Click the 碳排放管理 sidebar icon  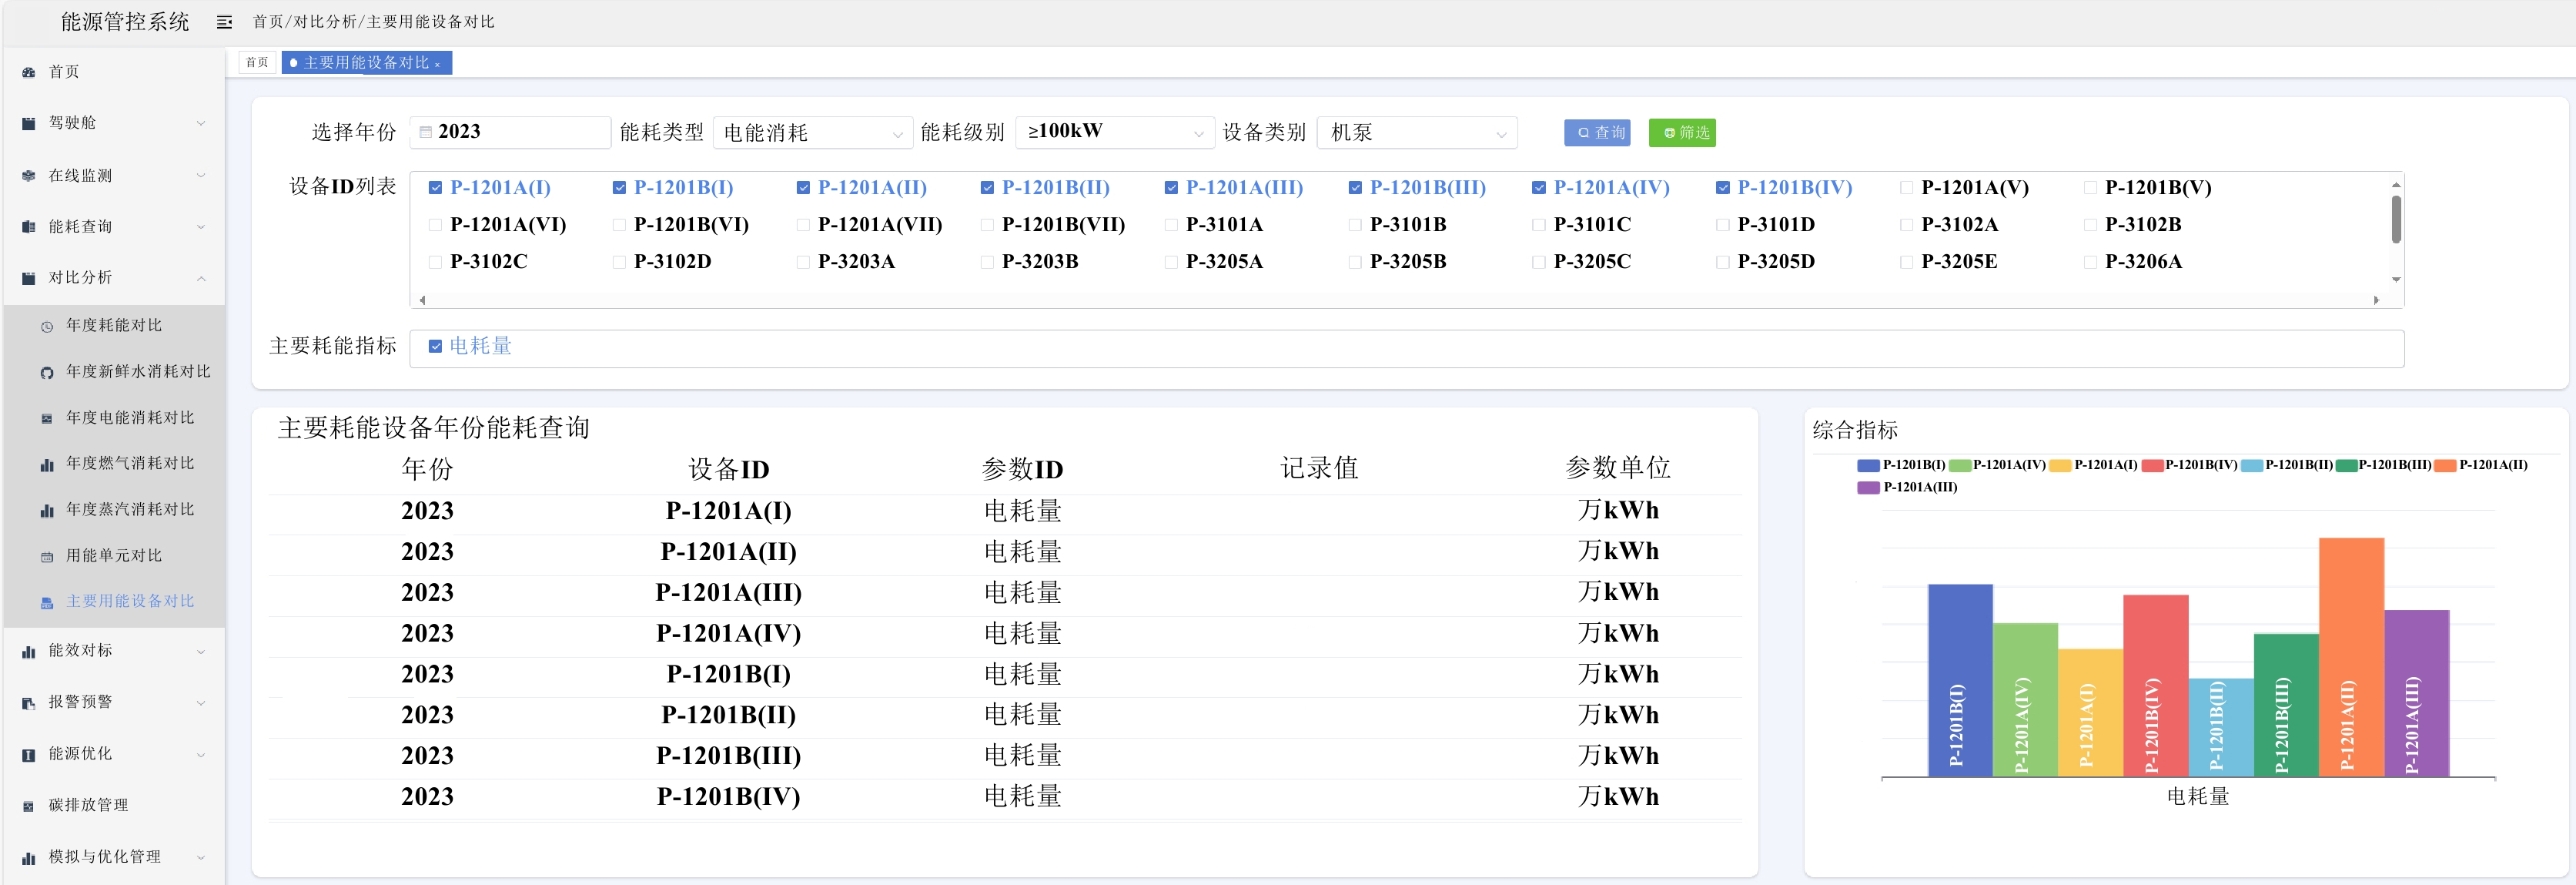(x=28, y=806)
